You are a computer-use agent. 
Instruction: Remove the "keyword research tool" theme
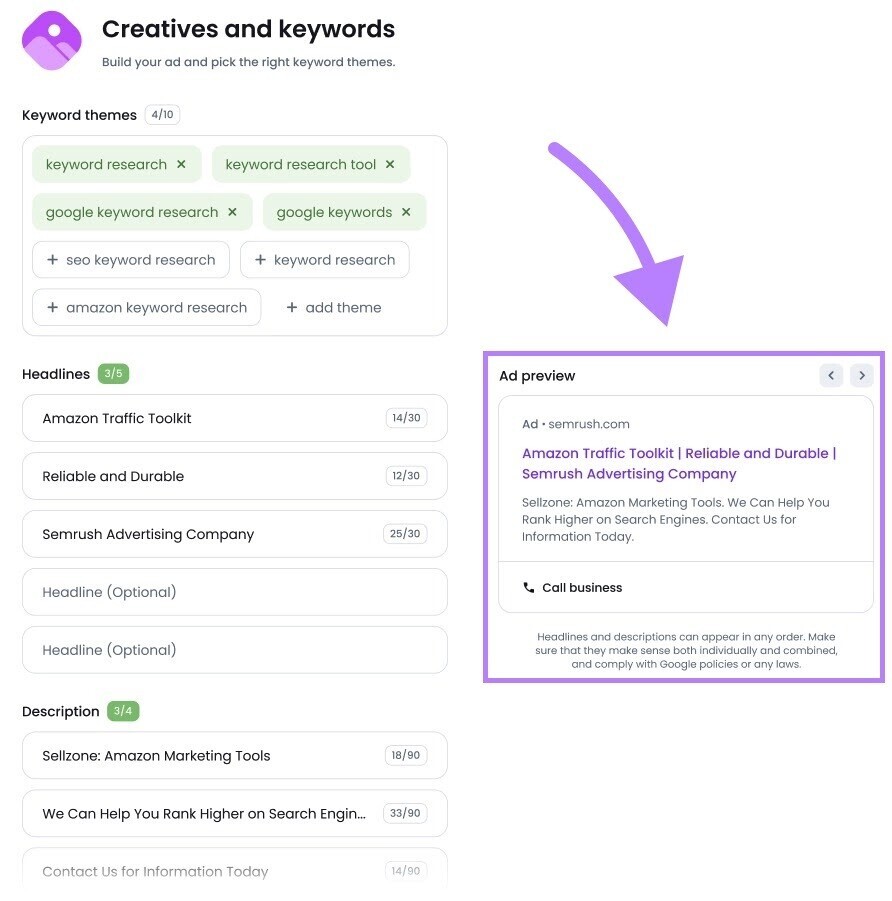(390, 164)
